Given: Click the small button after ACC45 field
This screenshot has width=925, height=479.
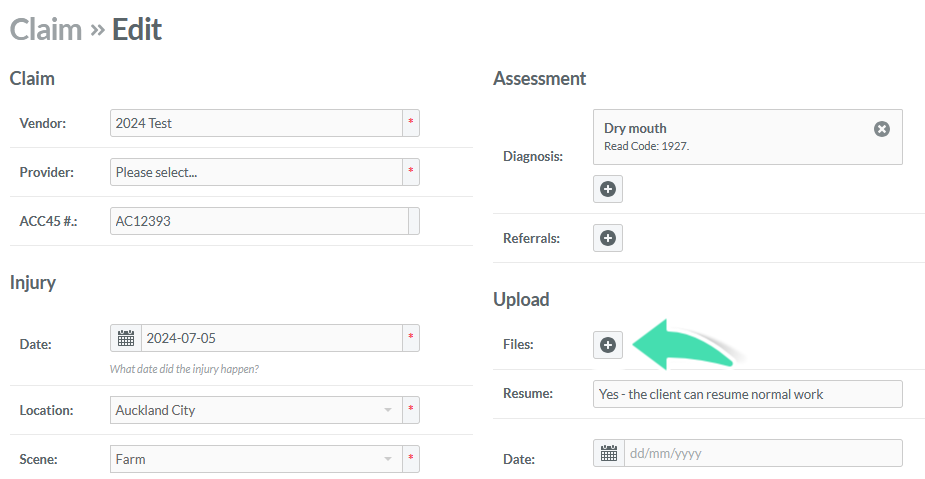Looking at the screenshot, I should pos(414,221).
